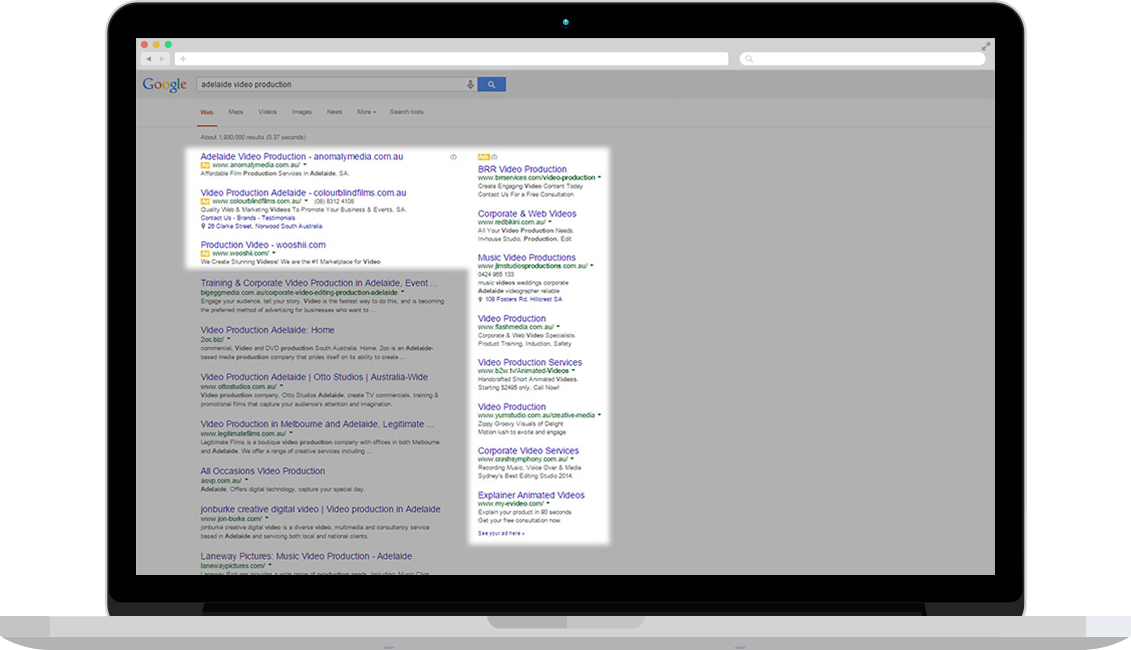Screen dimensions: 1131x650
Task: Open Search tools
Action: 407,112
